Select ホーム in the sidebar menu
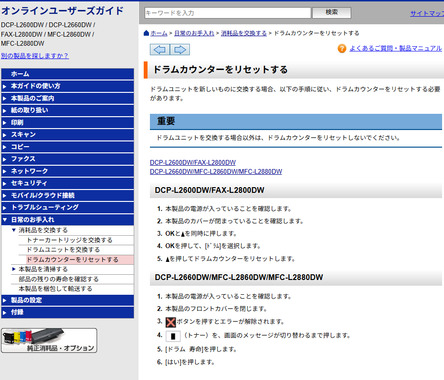444x380 pixels. pyautogui.click(x=68, y=74)
